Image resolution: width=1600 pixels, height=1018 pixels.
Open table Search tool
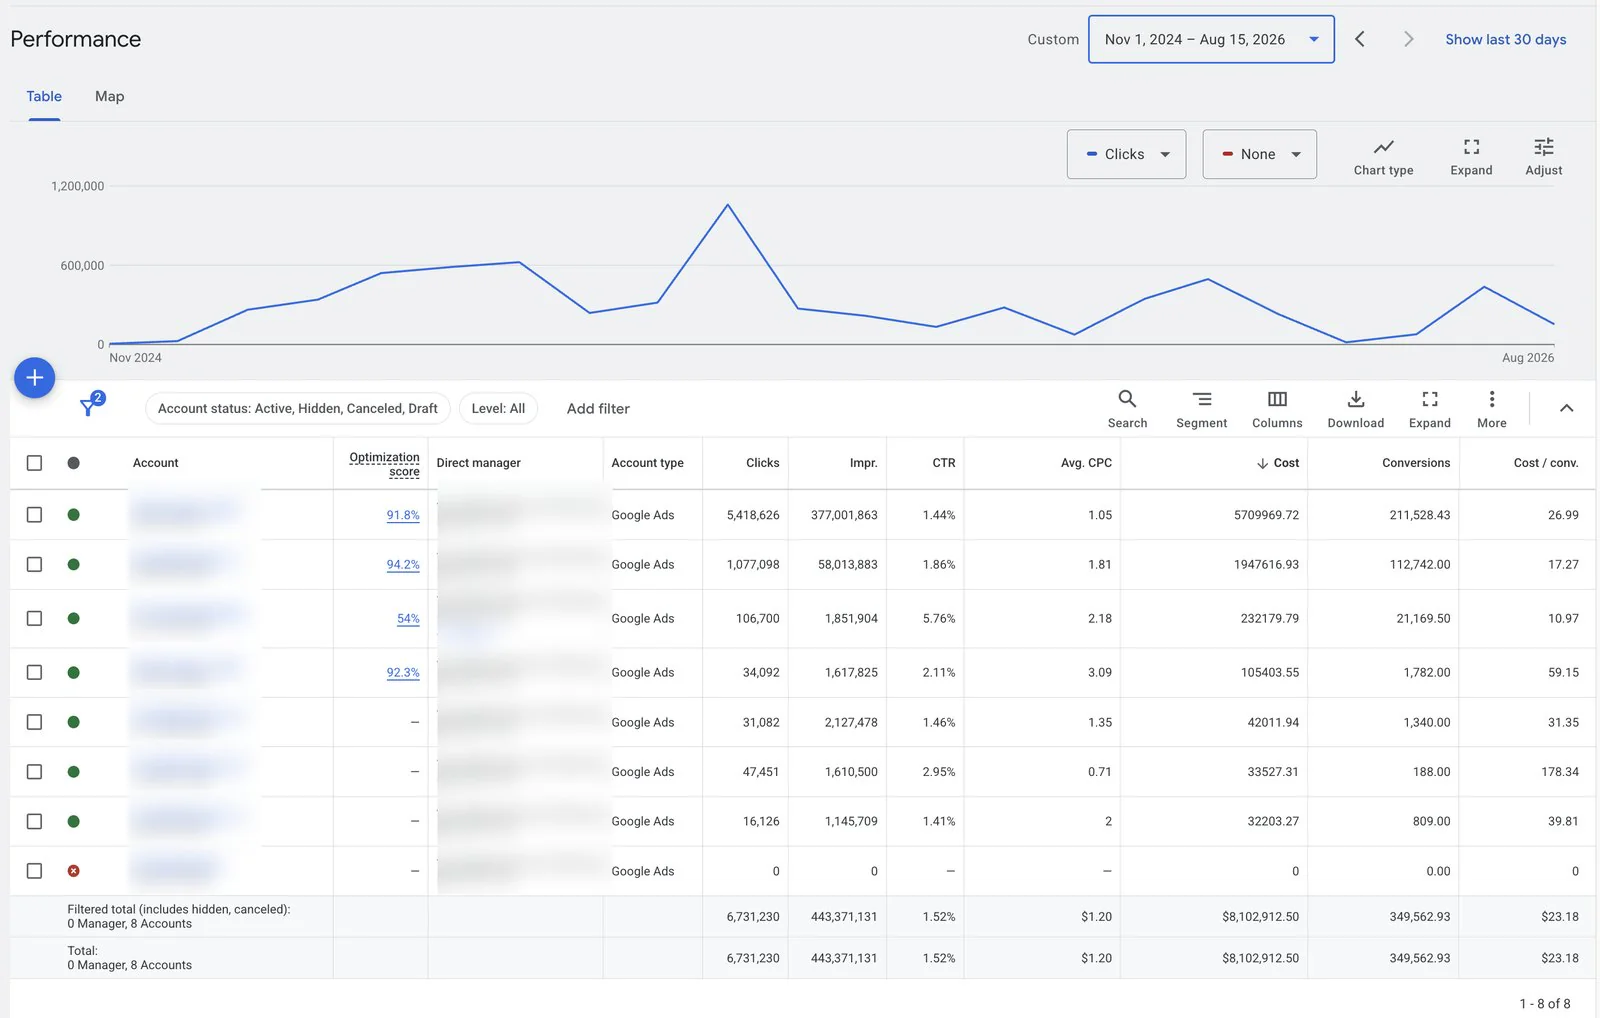click(x=1127, y=409)
